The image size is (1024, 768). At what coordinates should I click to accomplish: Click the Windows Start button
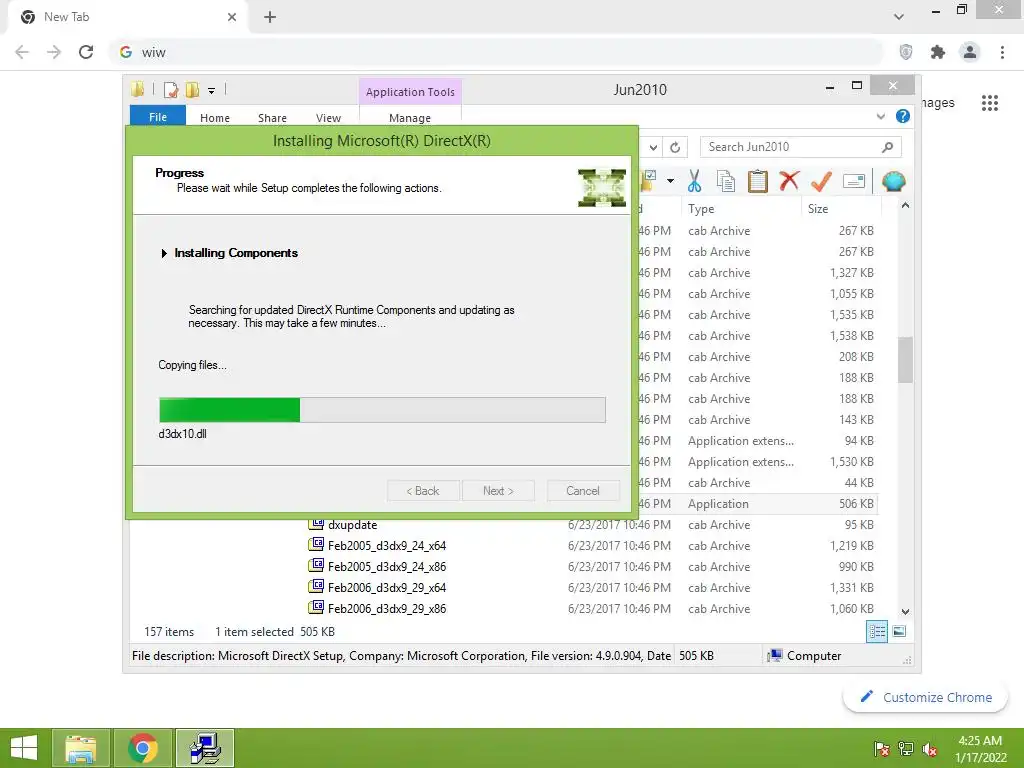25,748
